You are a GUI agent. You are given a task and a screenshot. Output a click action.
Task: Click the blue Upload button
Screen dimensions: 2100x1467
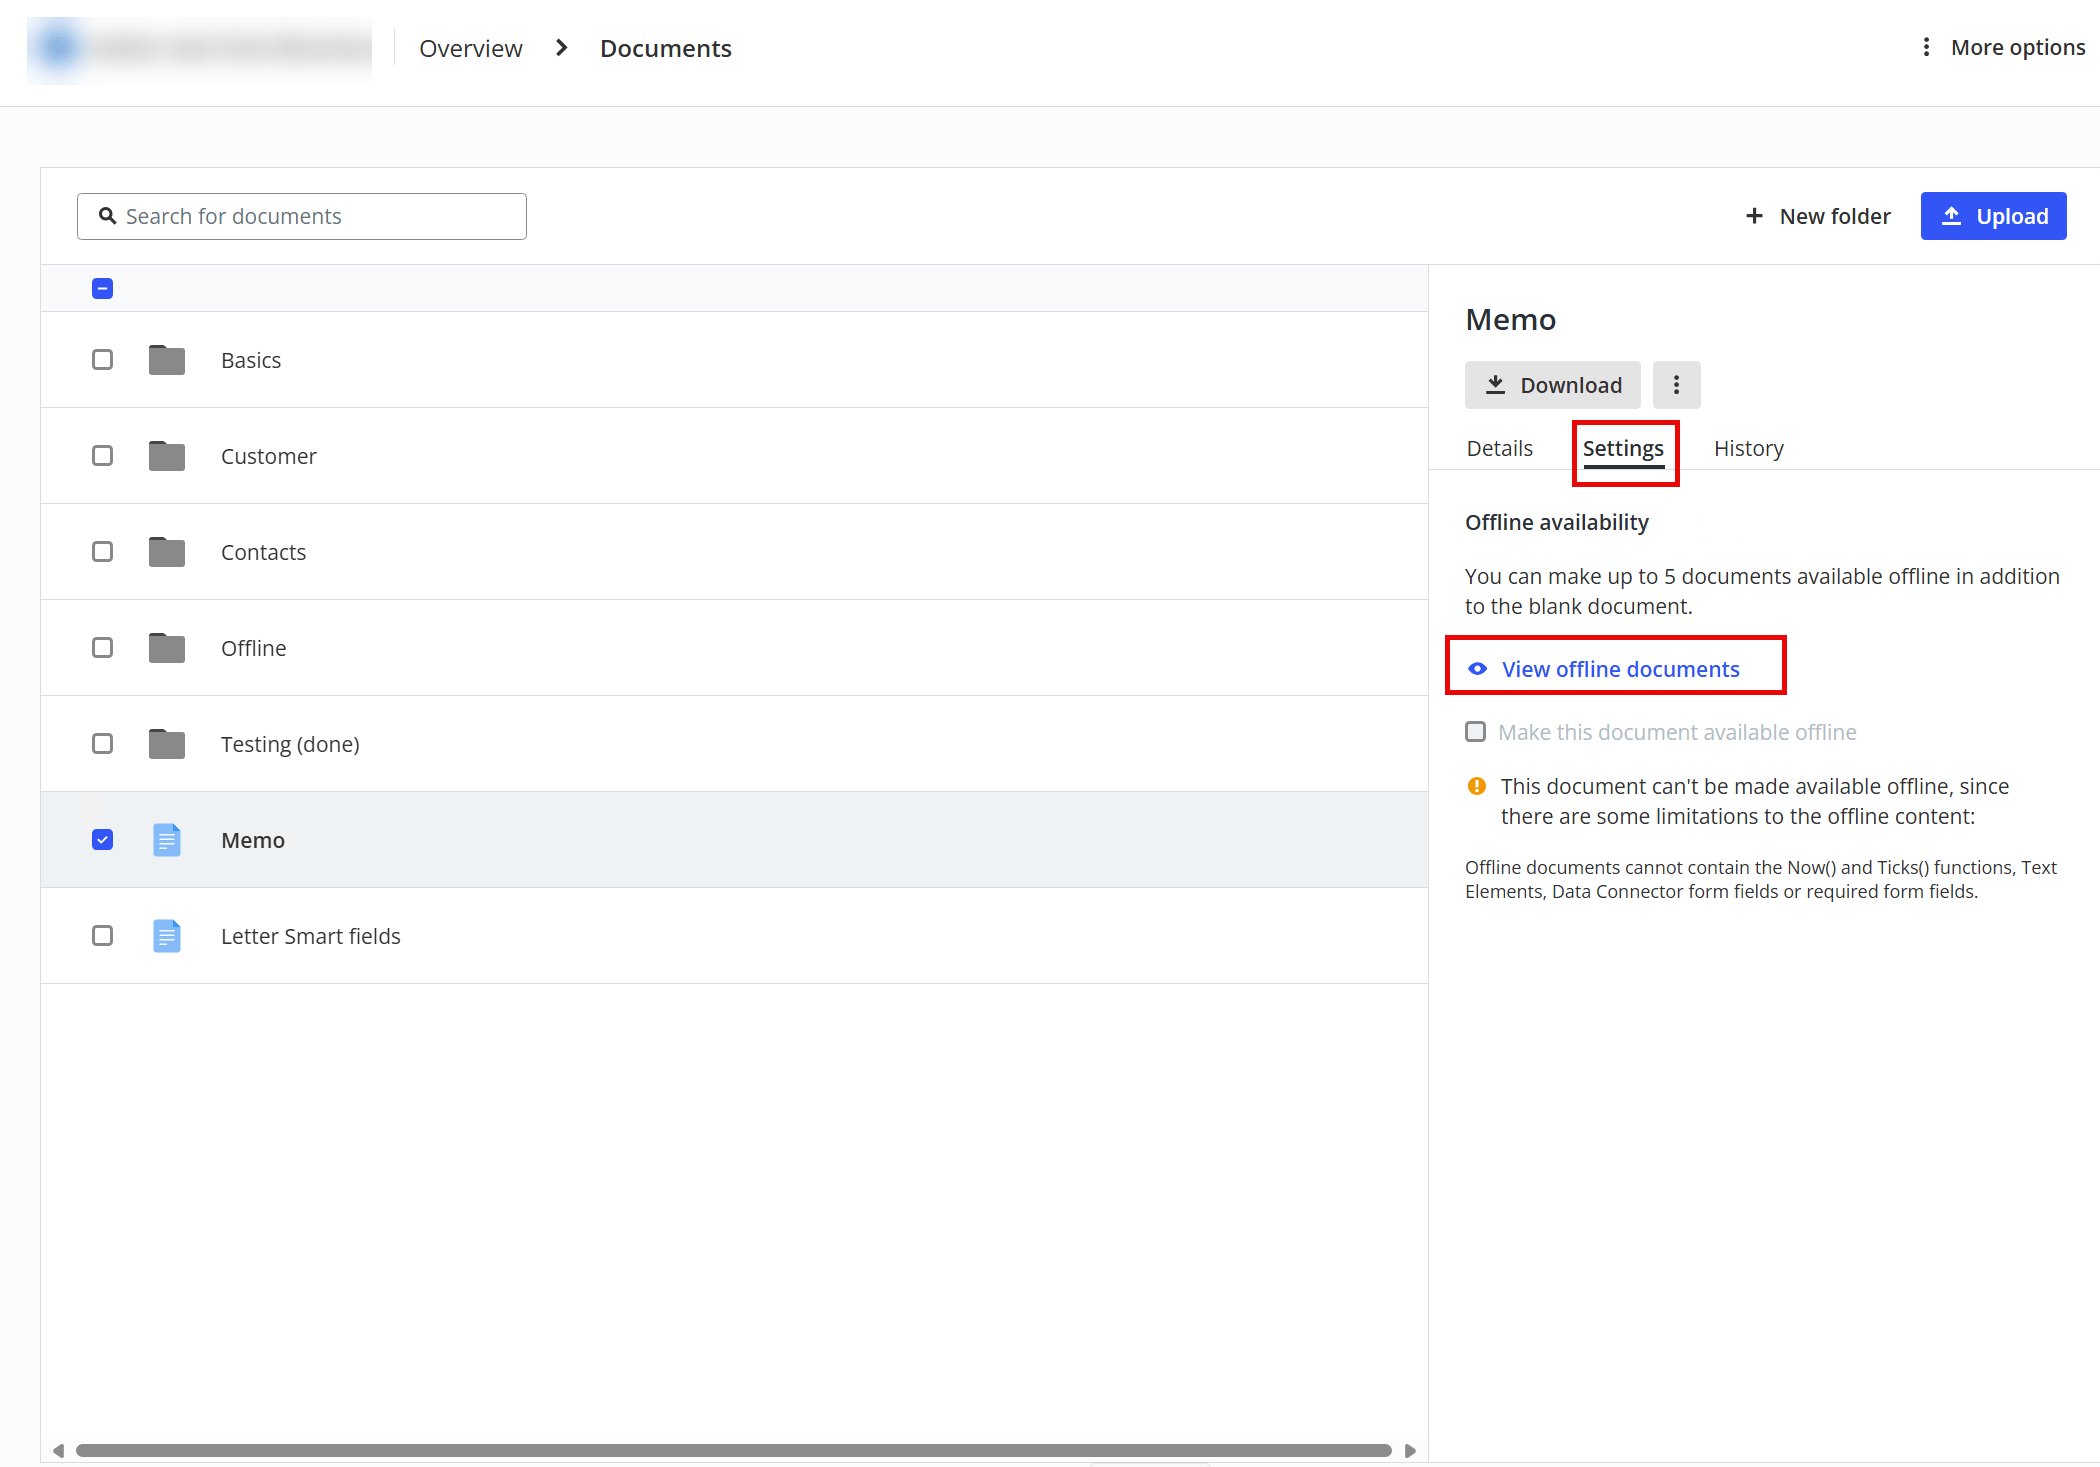tap(1993, 216)
